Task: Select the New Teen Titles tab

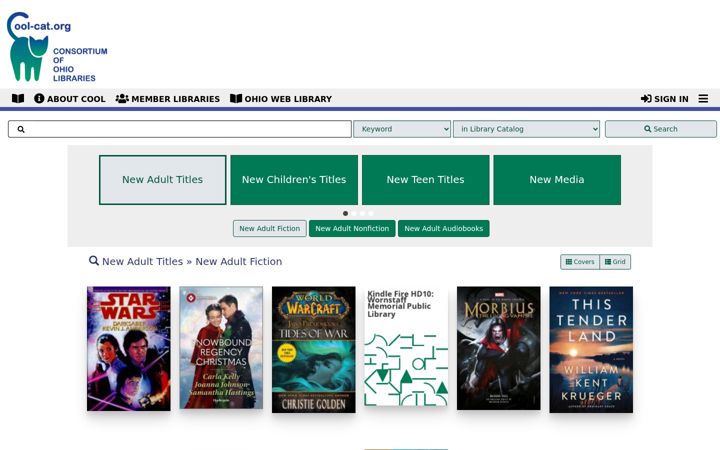Action: pyautogui.click(x=425, y=180)
